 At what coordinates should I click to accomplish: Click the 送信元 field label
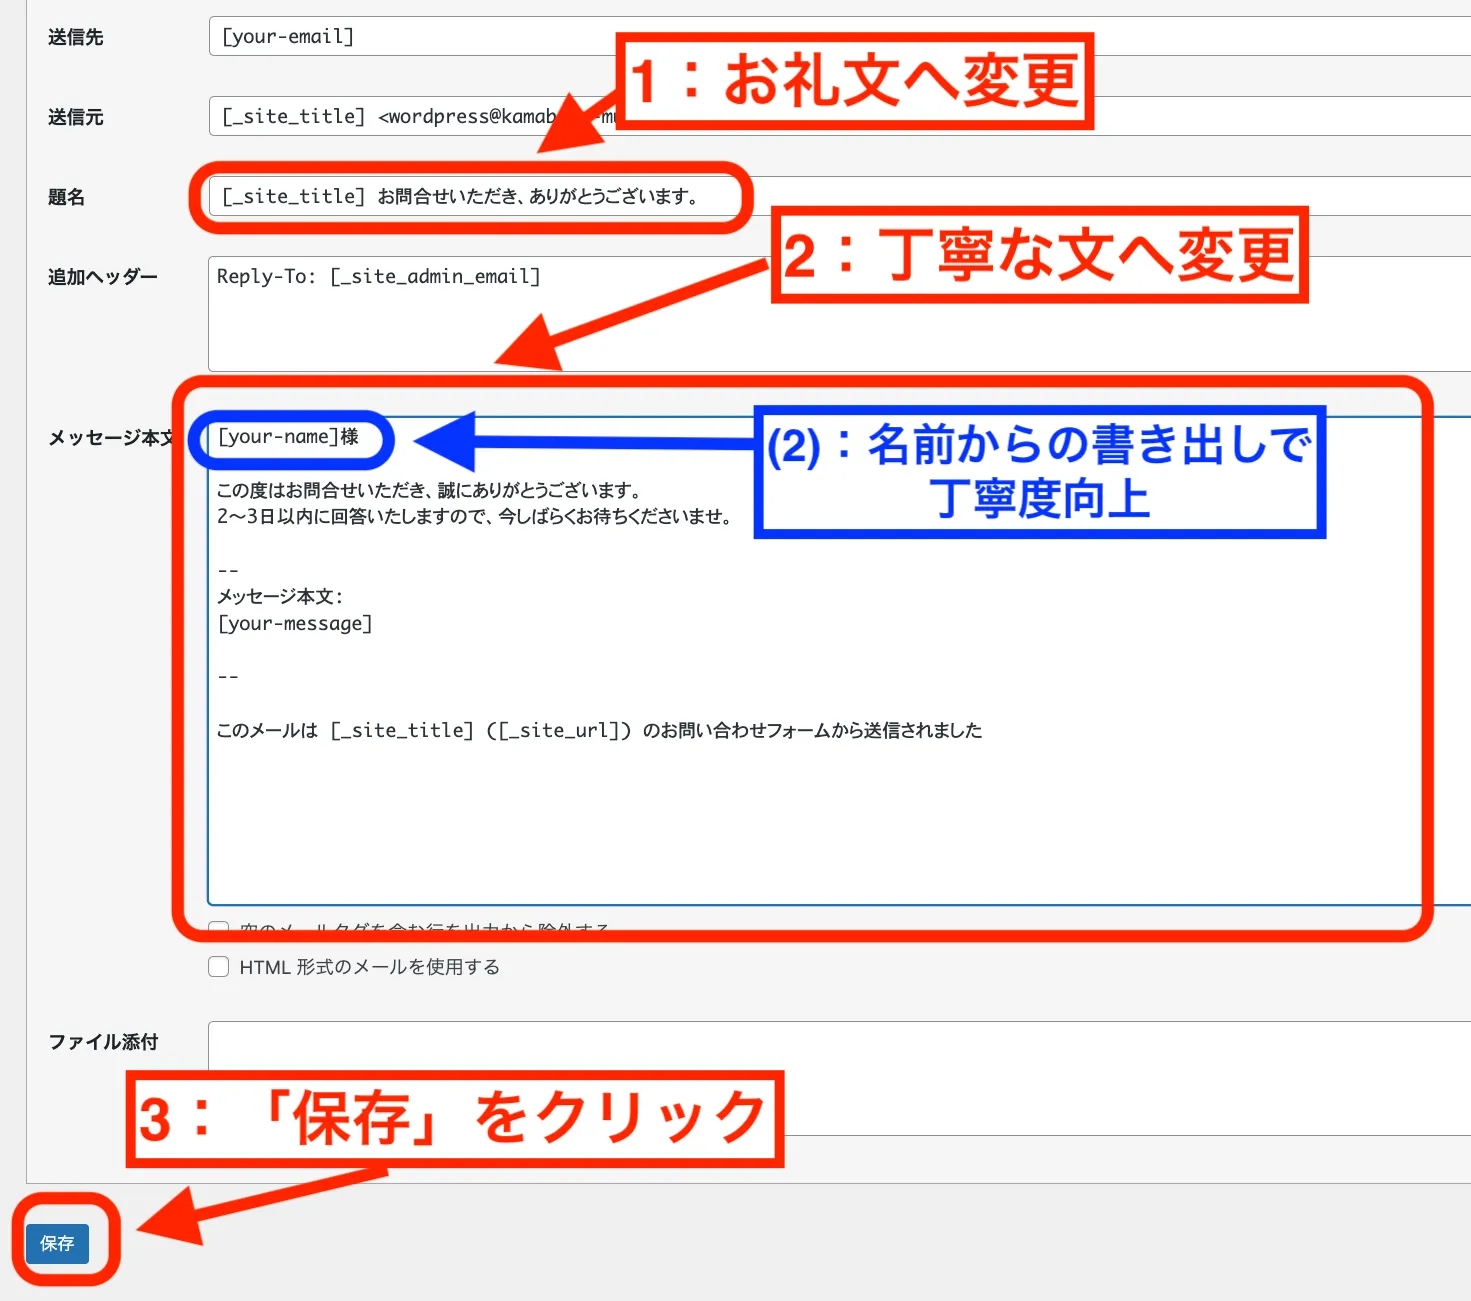[75, 117]
